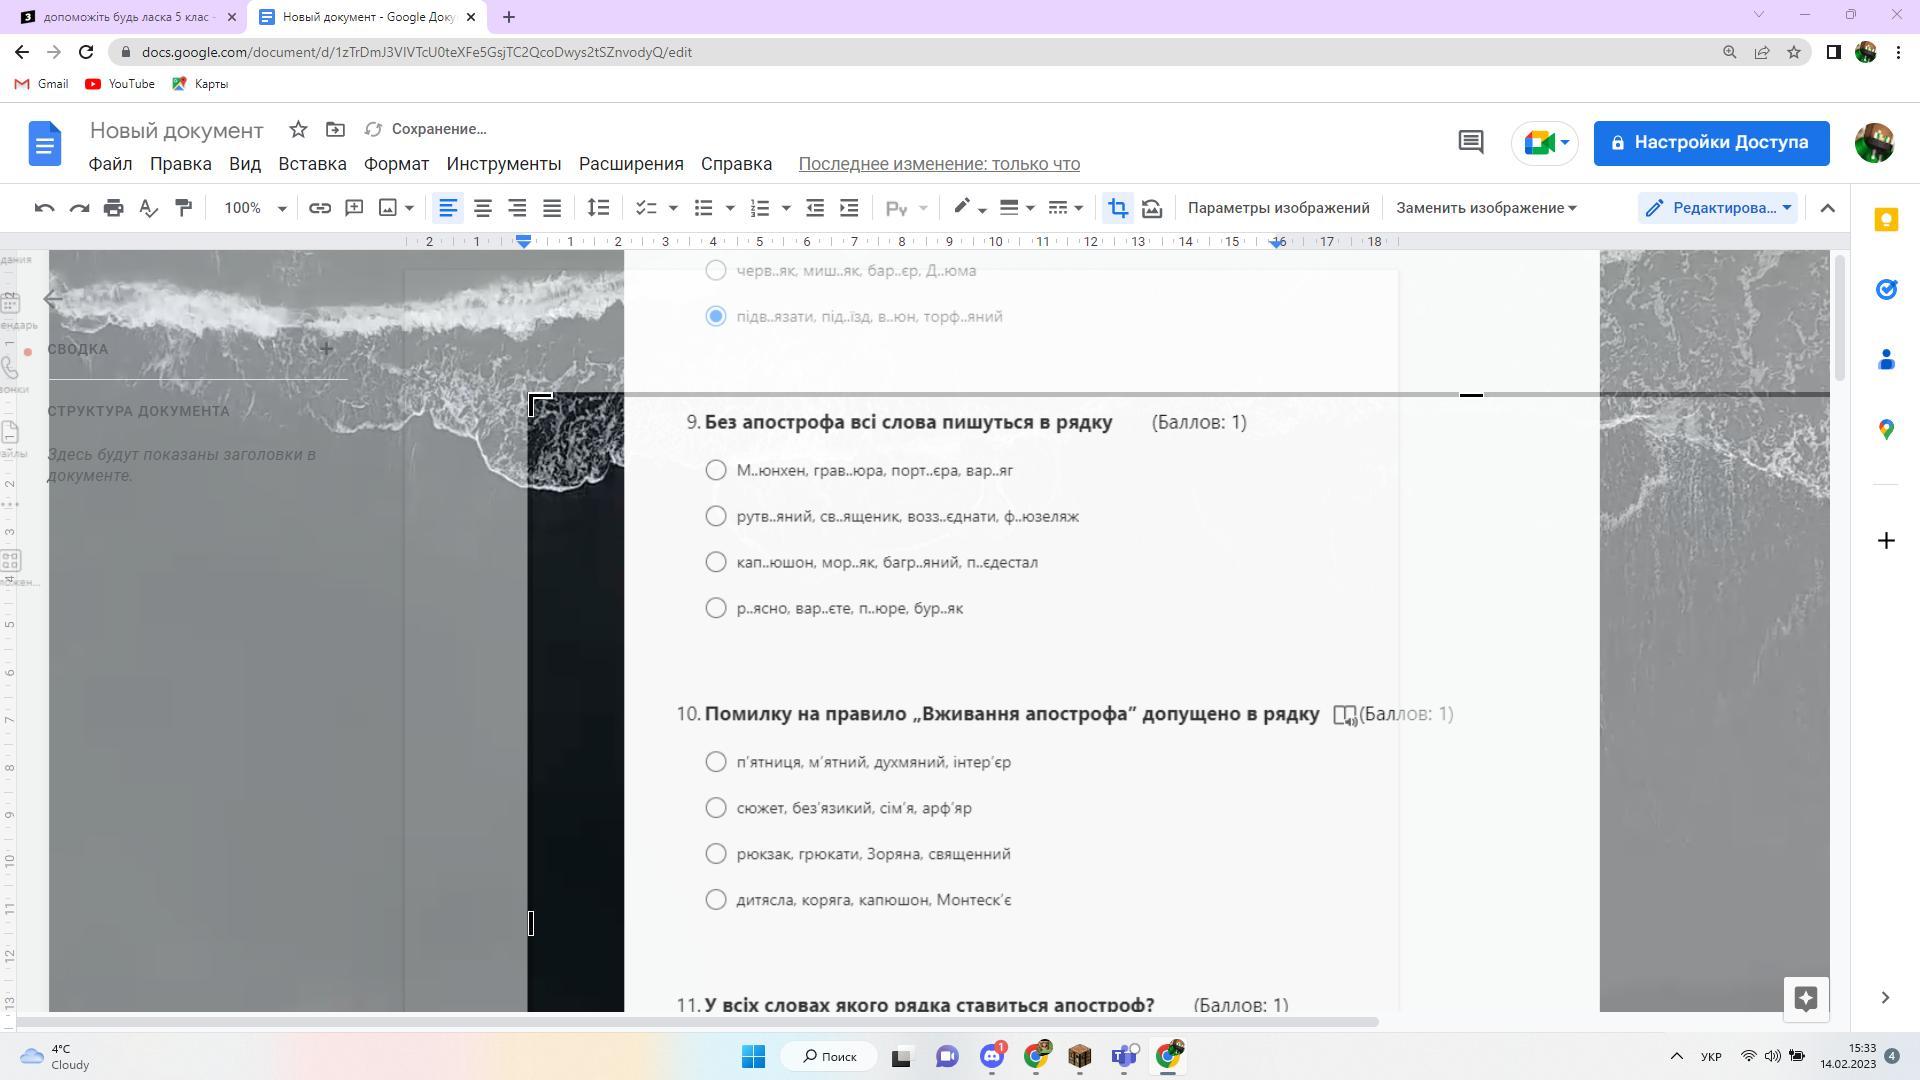Click the line spacing icon
Screen dimensions: 1920x1080
[598, 208]
